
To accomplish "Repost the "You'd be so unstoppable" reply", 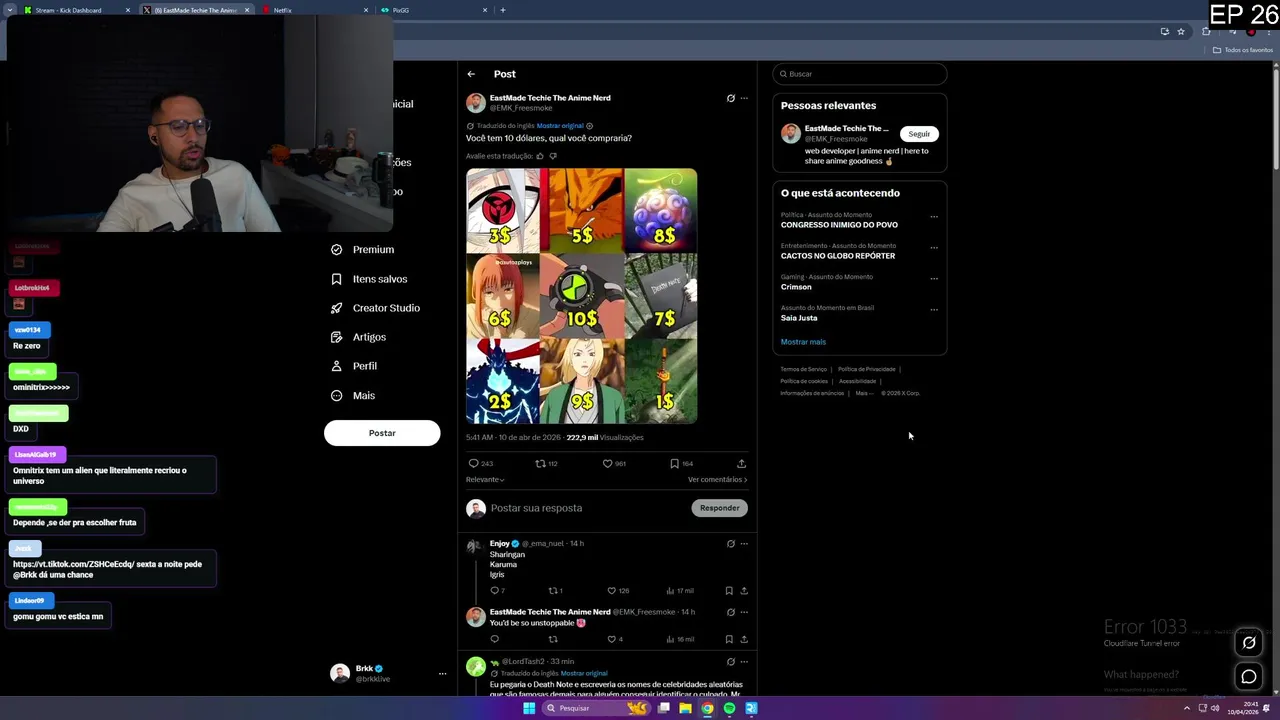I will pyautogui.click(x=553, y=639).
